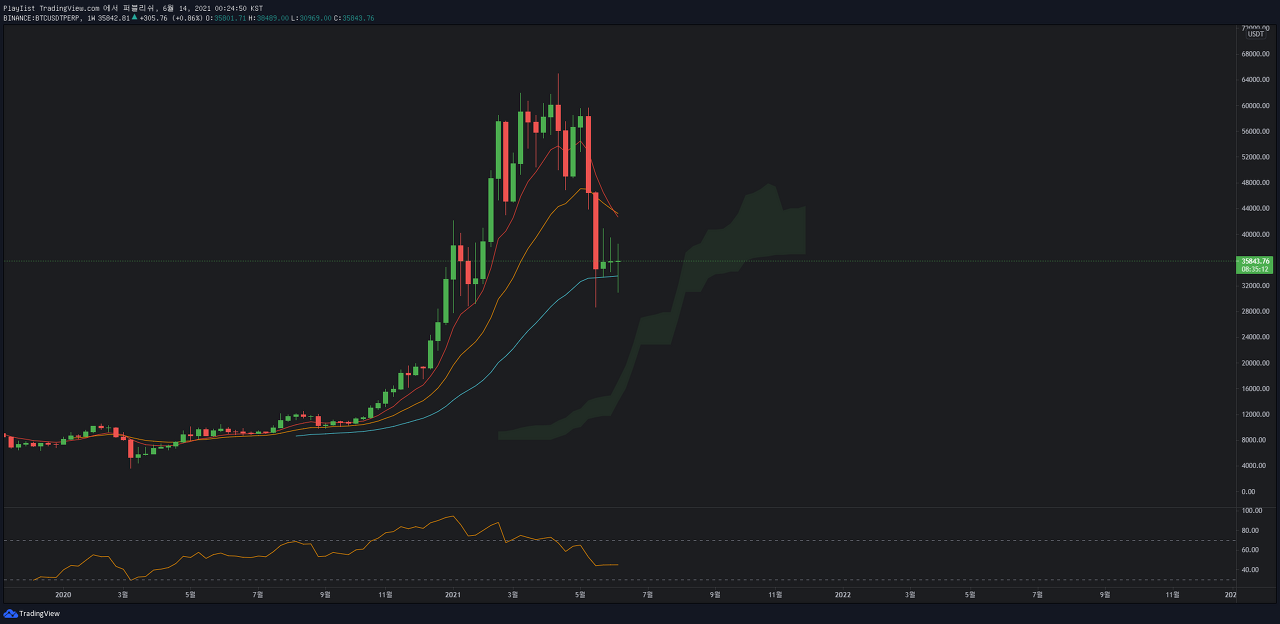This screenshot has width=1280, height=624.
Task: Click the high value H:38489.00
Action: (x=268, y=18)
